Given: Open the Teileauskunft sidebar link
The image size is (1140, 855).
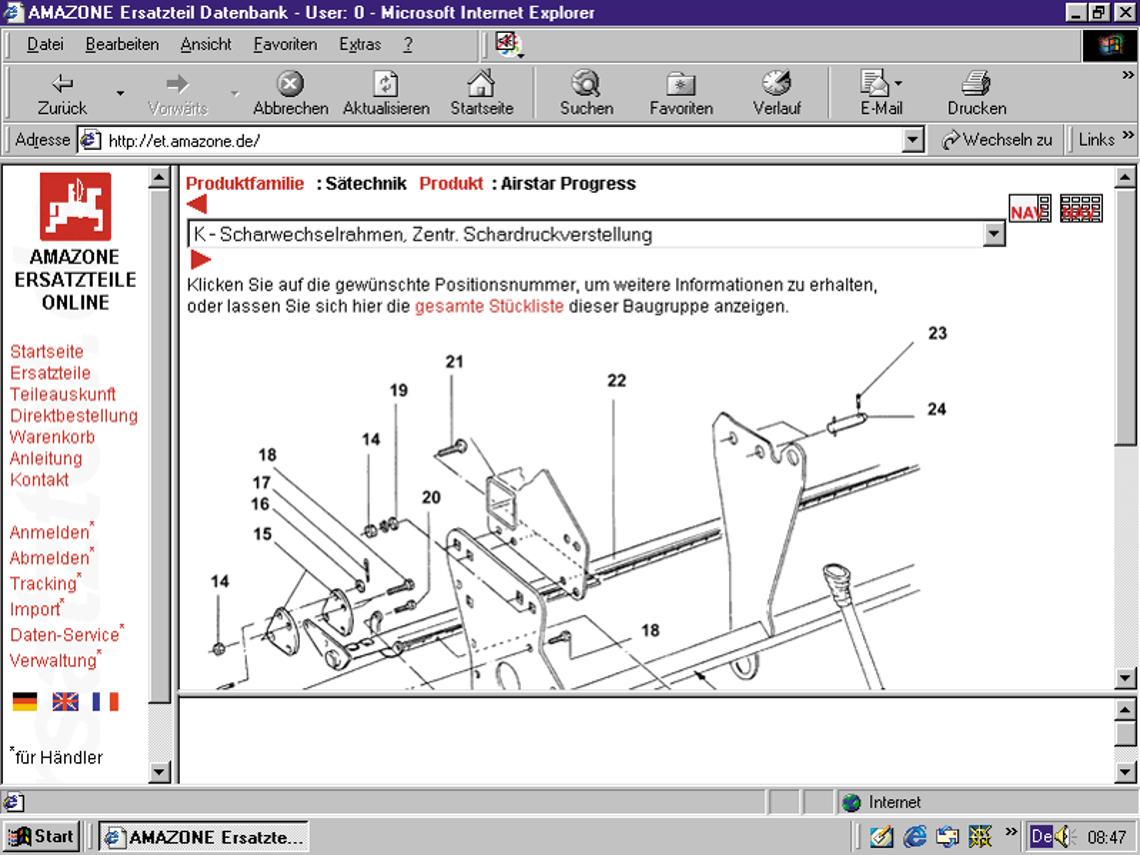Looking at the screenshot, I should (x=63, y=394).
